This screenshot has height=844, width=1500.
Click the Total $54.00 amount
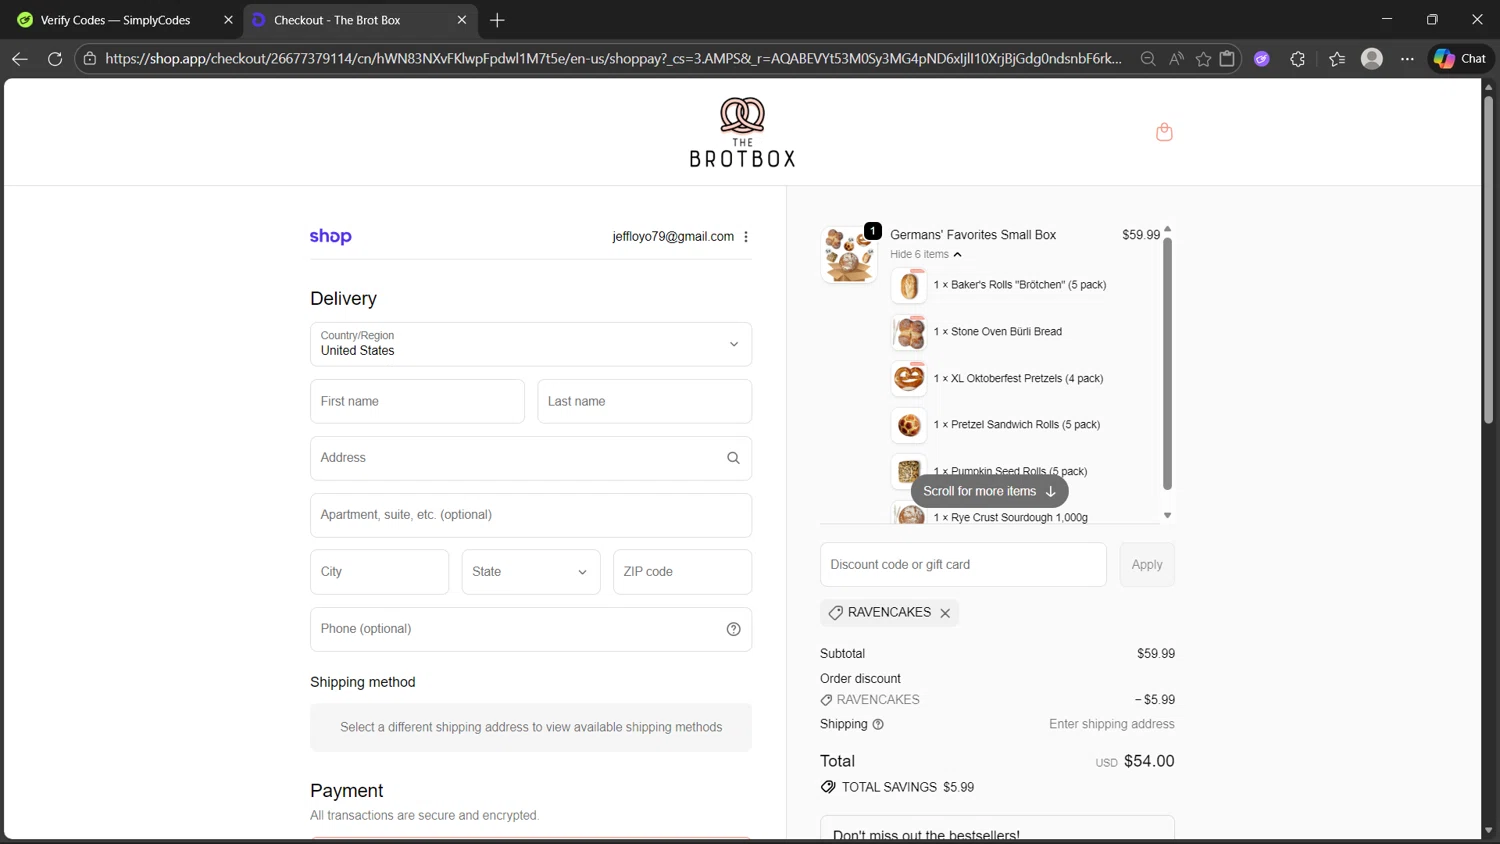pos(1149,761)
